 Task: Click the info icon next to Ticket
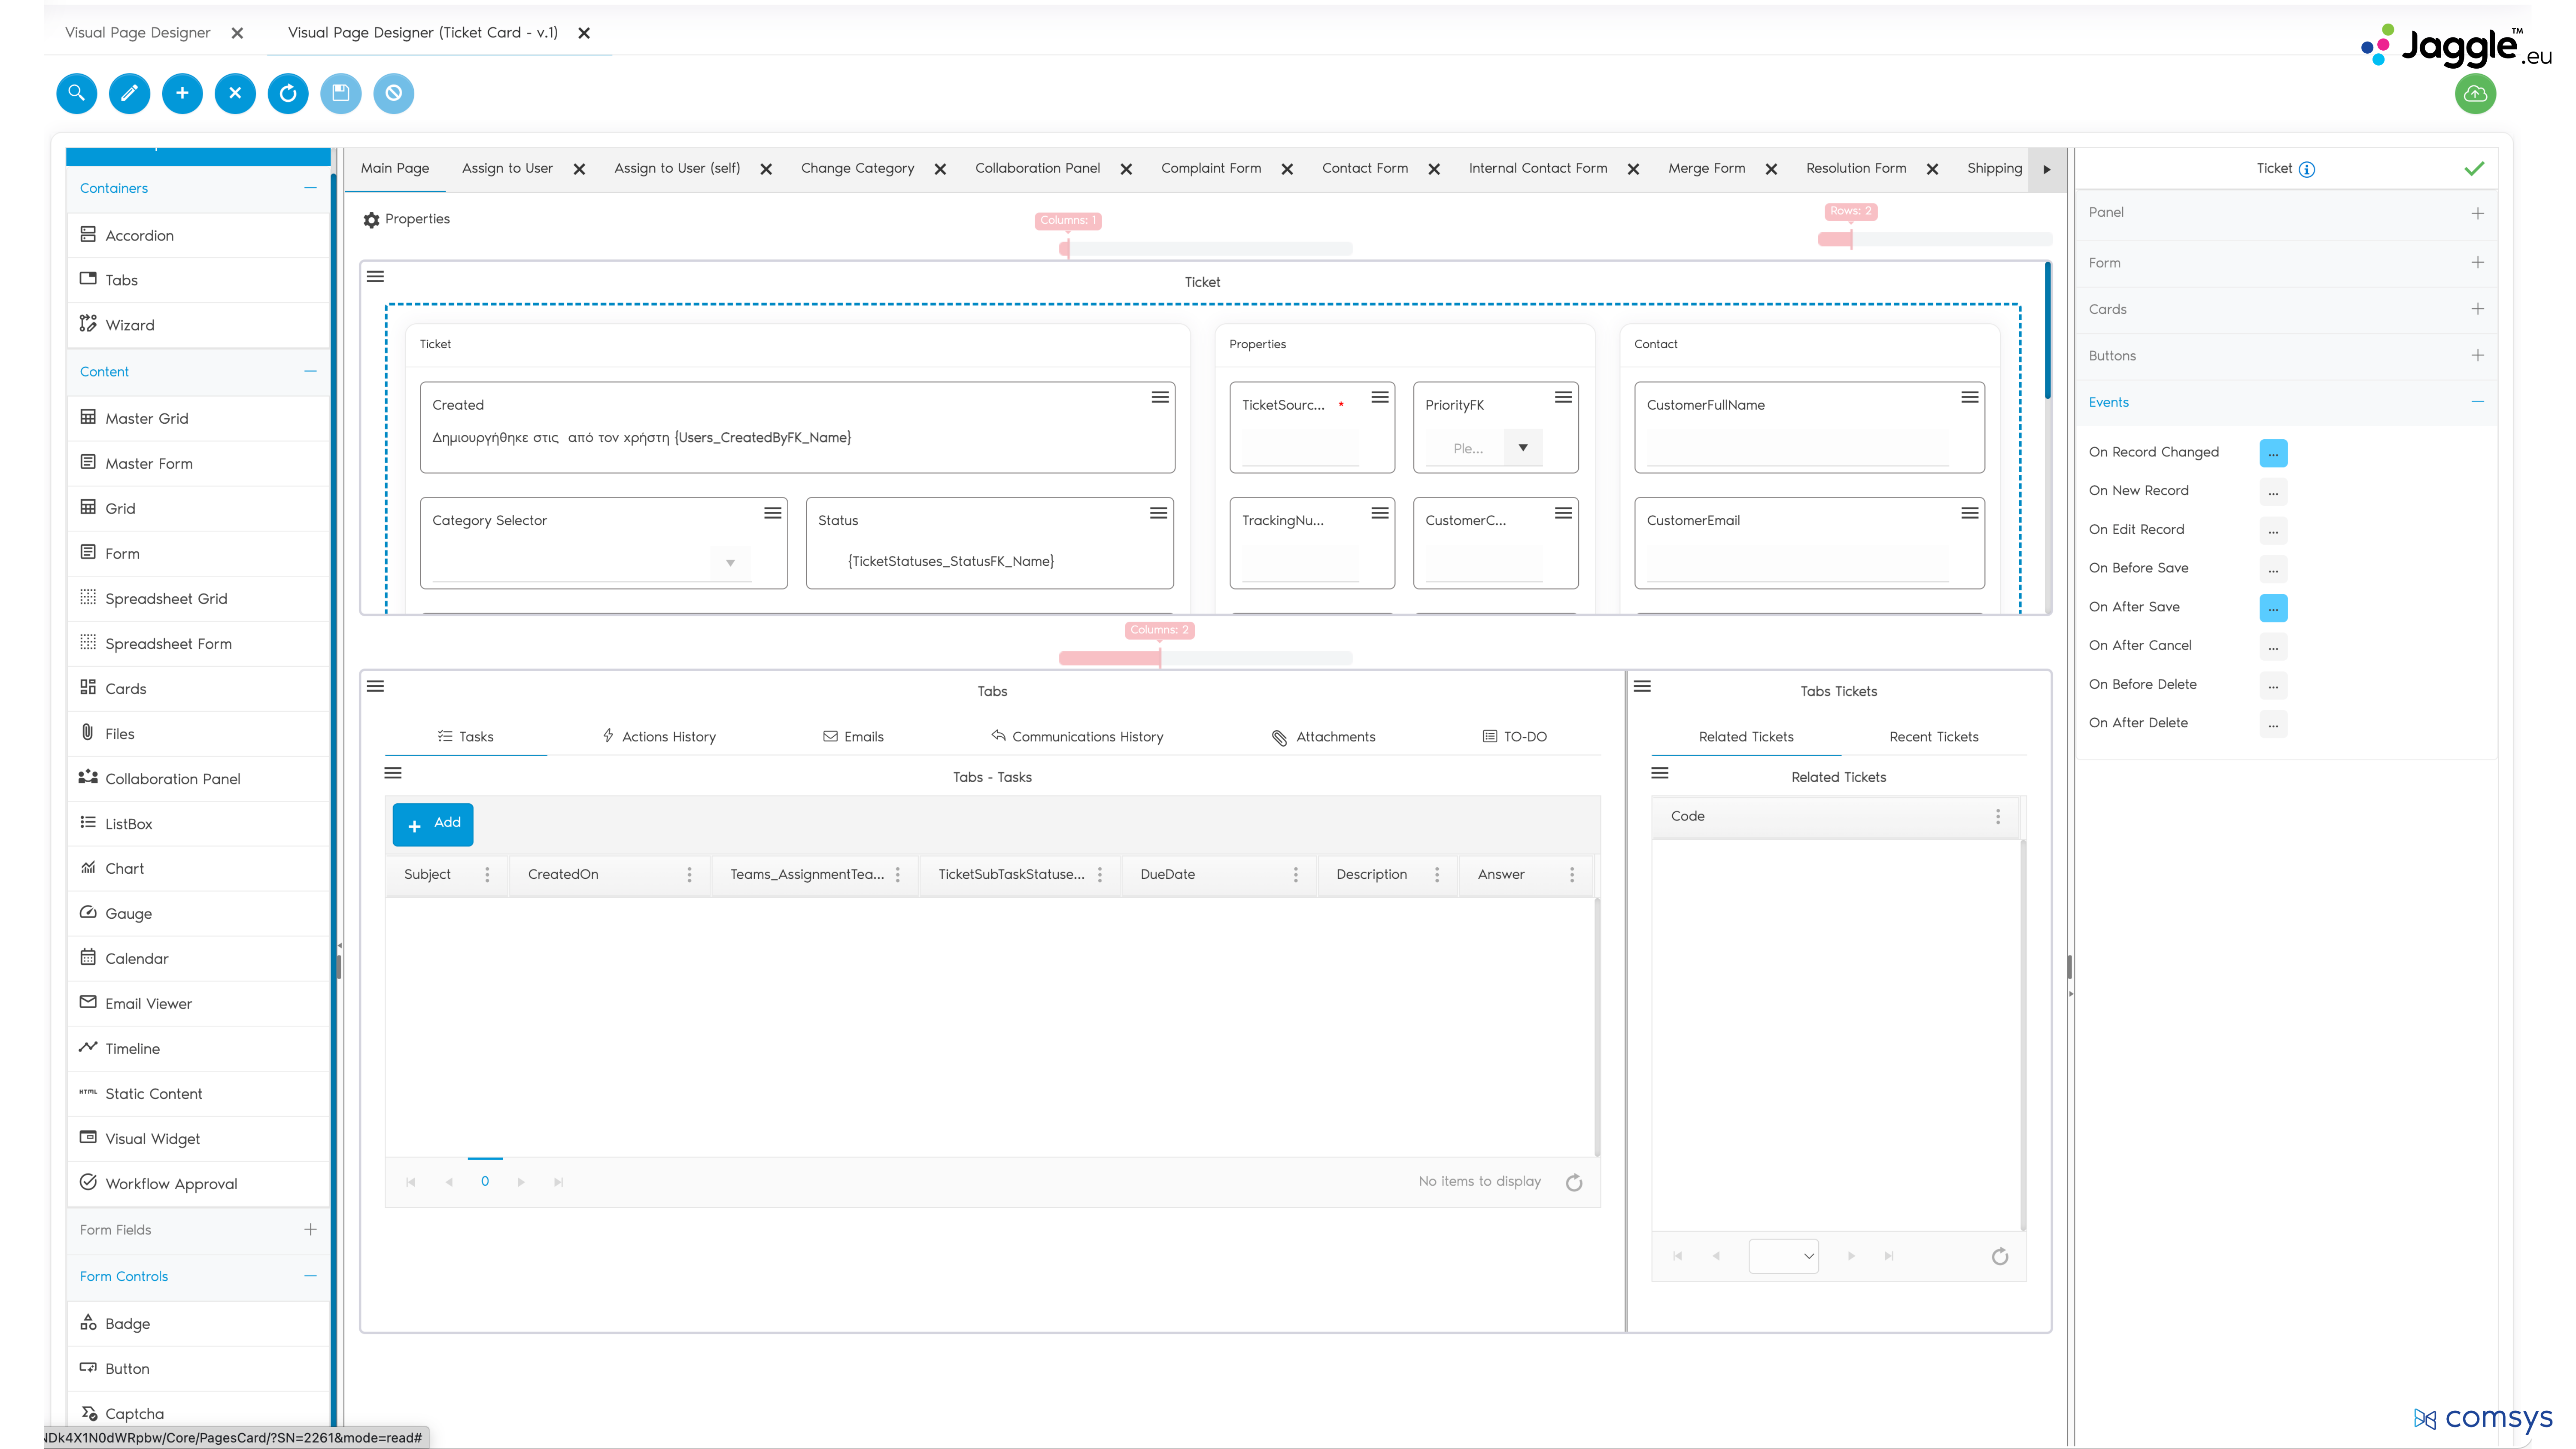tap(2307, 169)
